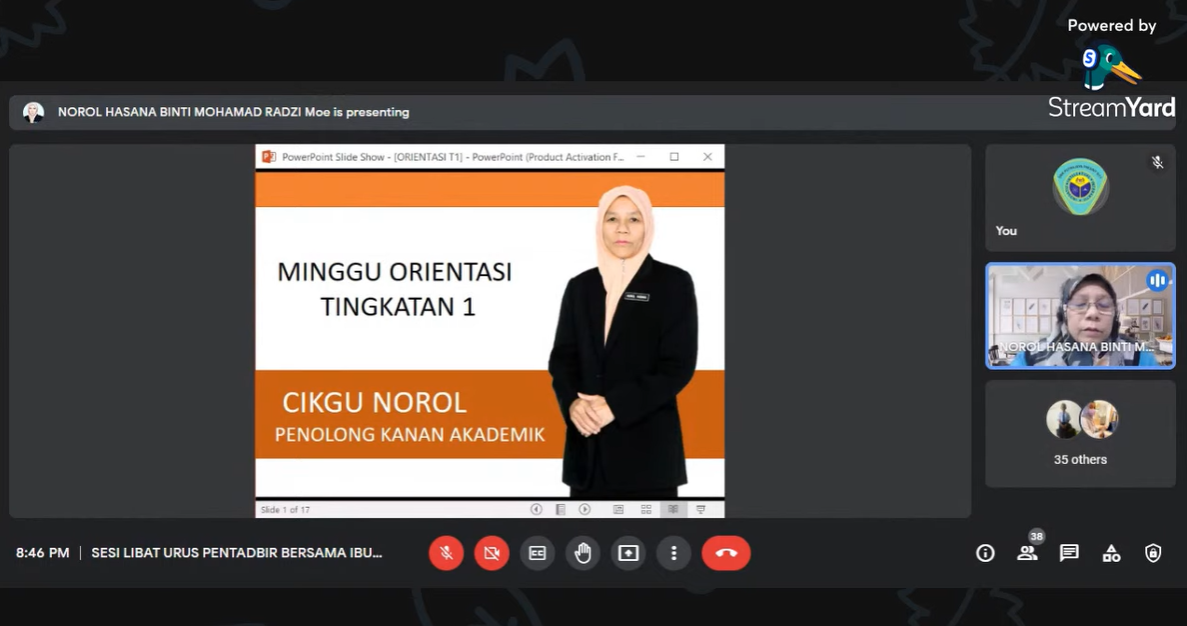Open the in-call chat panel
The width and height of the screenshot is (1187, 626).
(1069, 553)
